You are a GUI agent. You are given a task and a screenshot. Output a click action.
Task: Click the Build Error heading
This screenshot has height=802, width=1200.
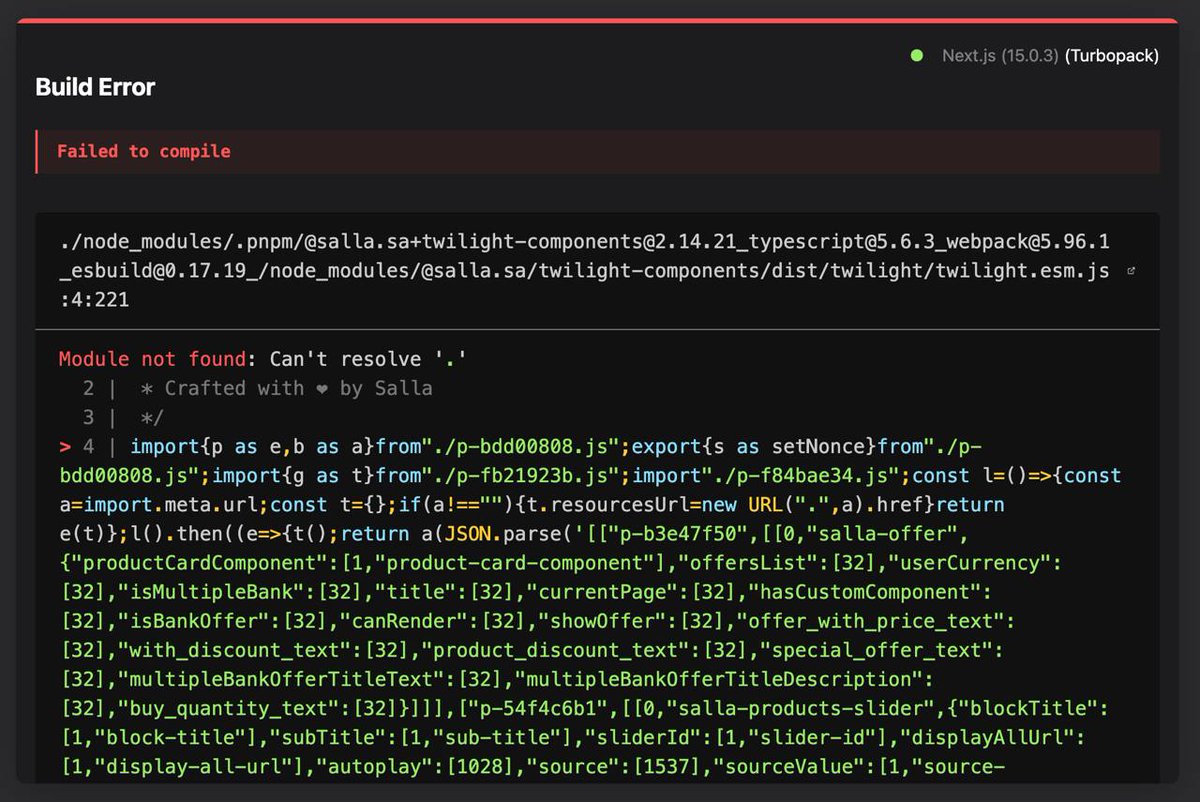point(95,87)
